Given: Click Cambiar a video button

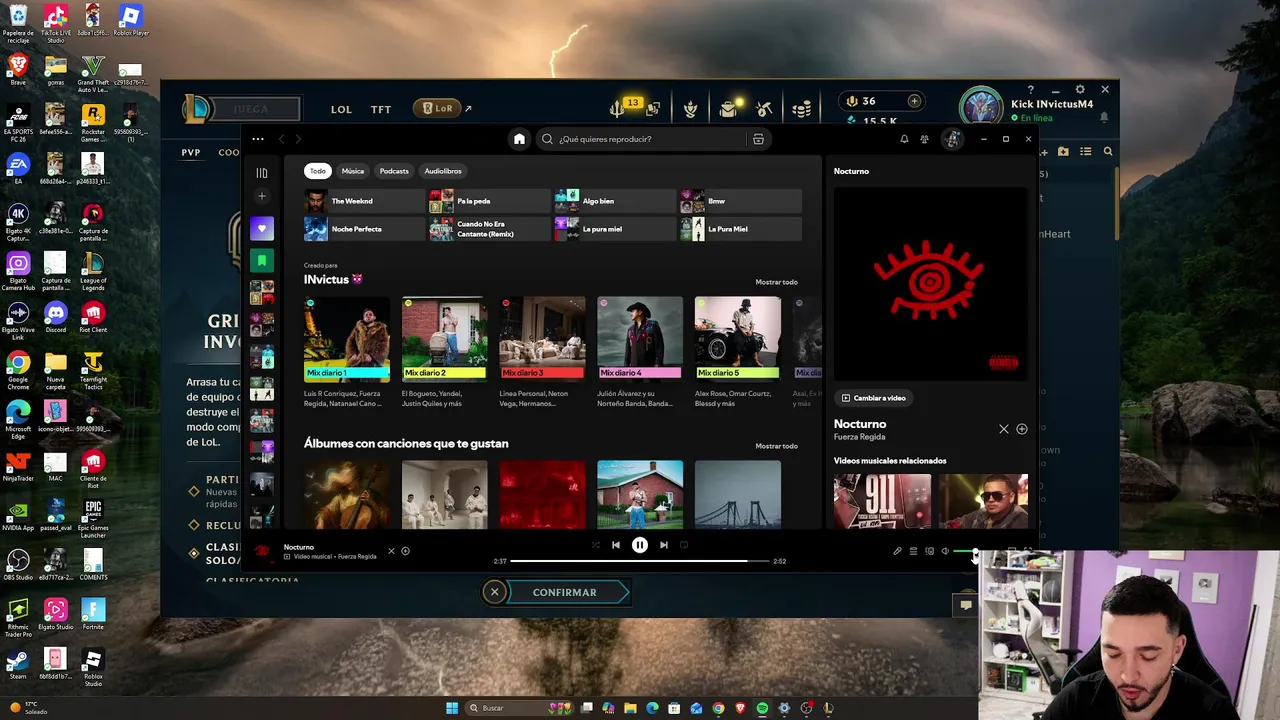Looking at the screenshot, I should click(x=874, y=398).
